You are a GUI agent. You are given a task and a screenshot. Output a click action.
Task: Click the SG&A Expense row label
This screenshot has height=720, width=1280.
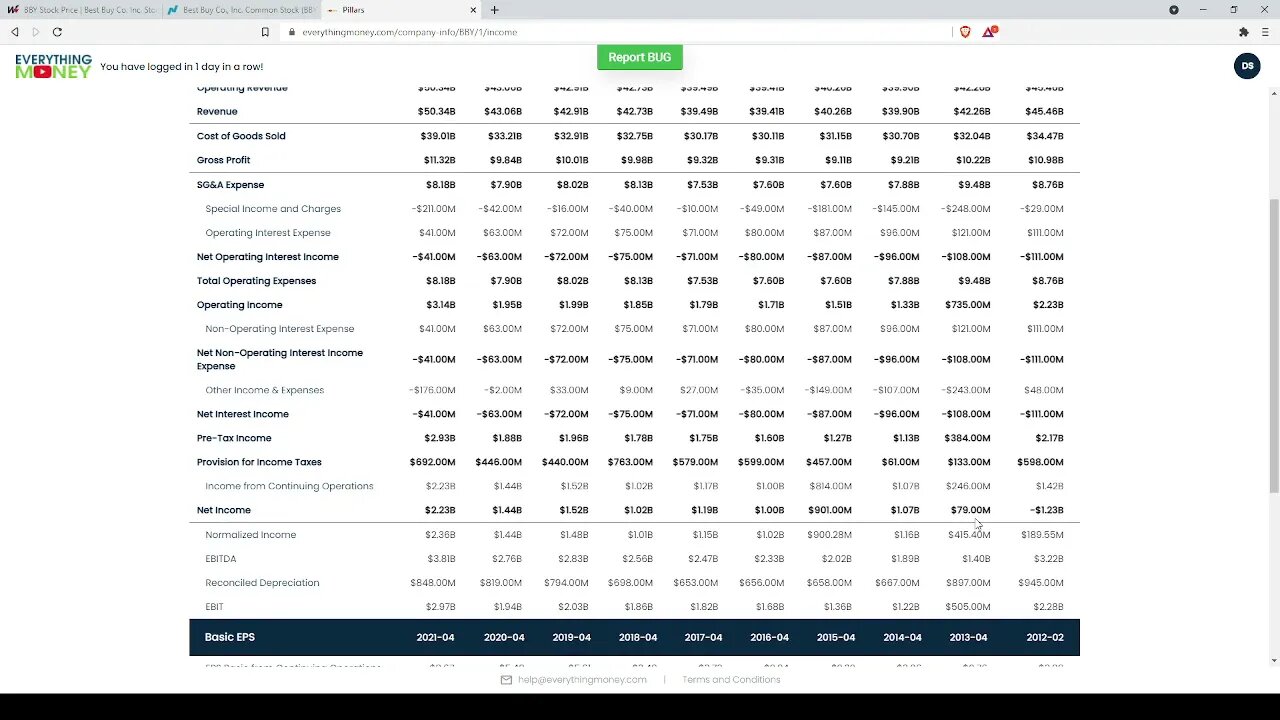230,185
